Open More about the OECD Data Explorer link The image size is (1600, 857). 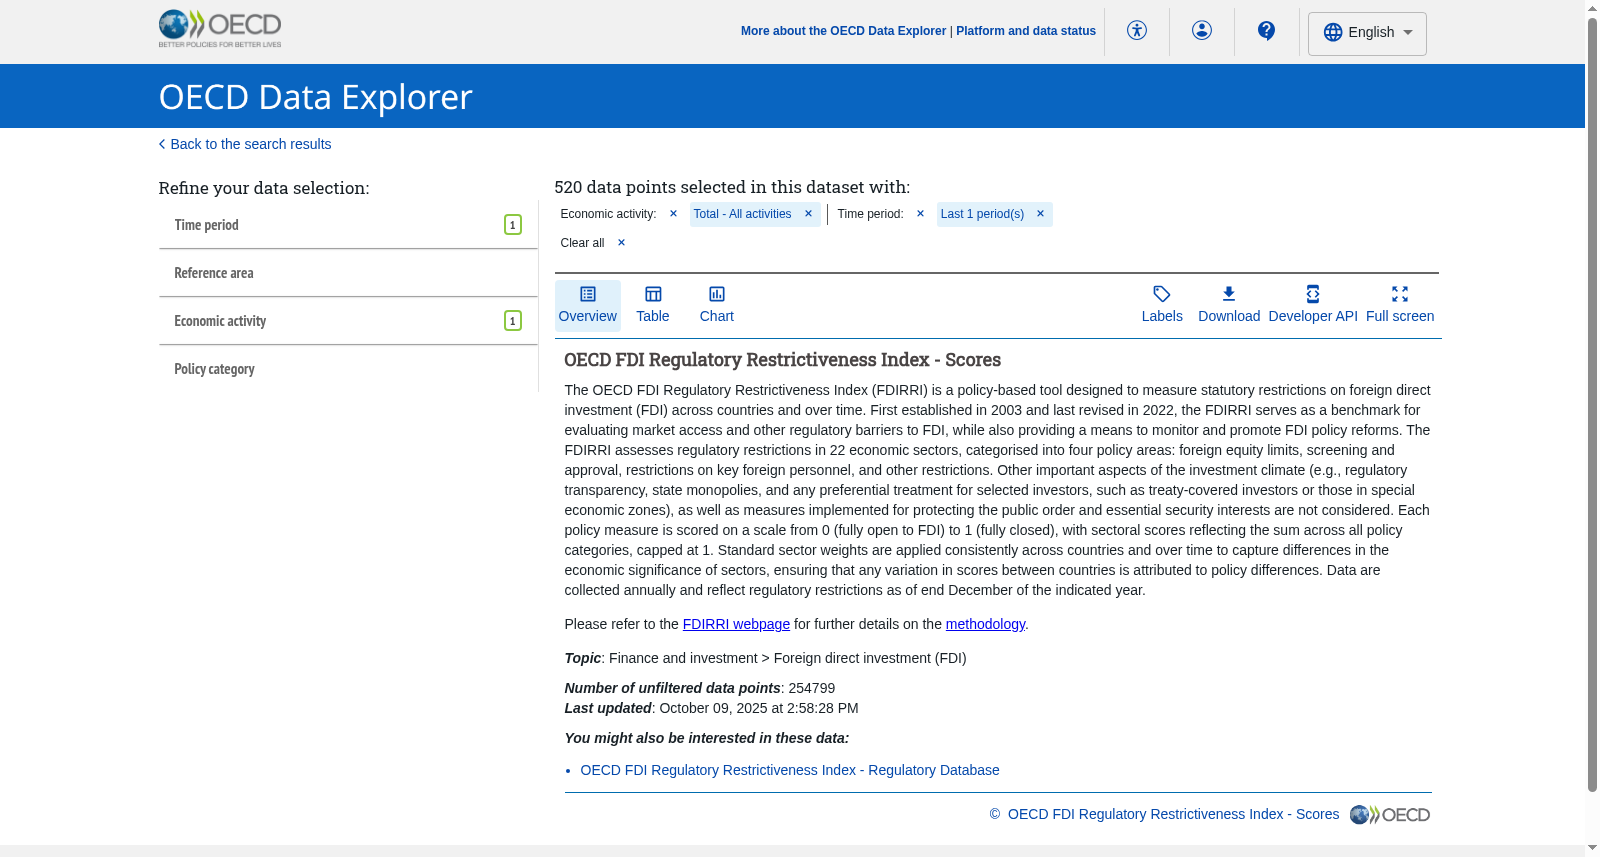[843, 31]
